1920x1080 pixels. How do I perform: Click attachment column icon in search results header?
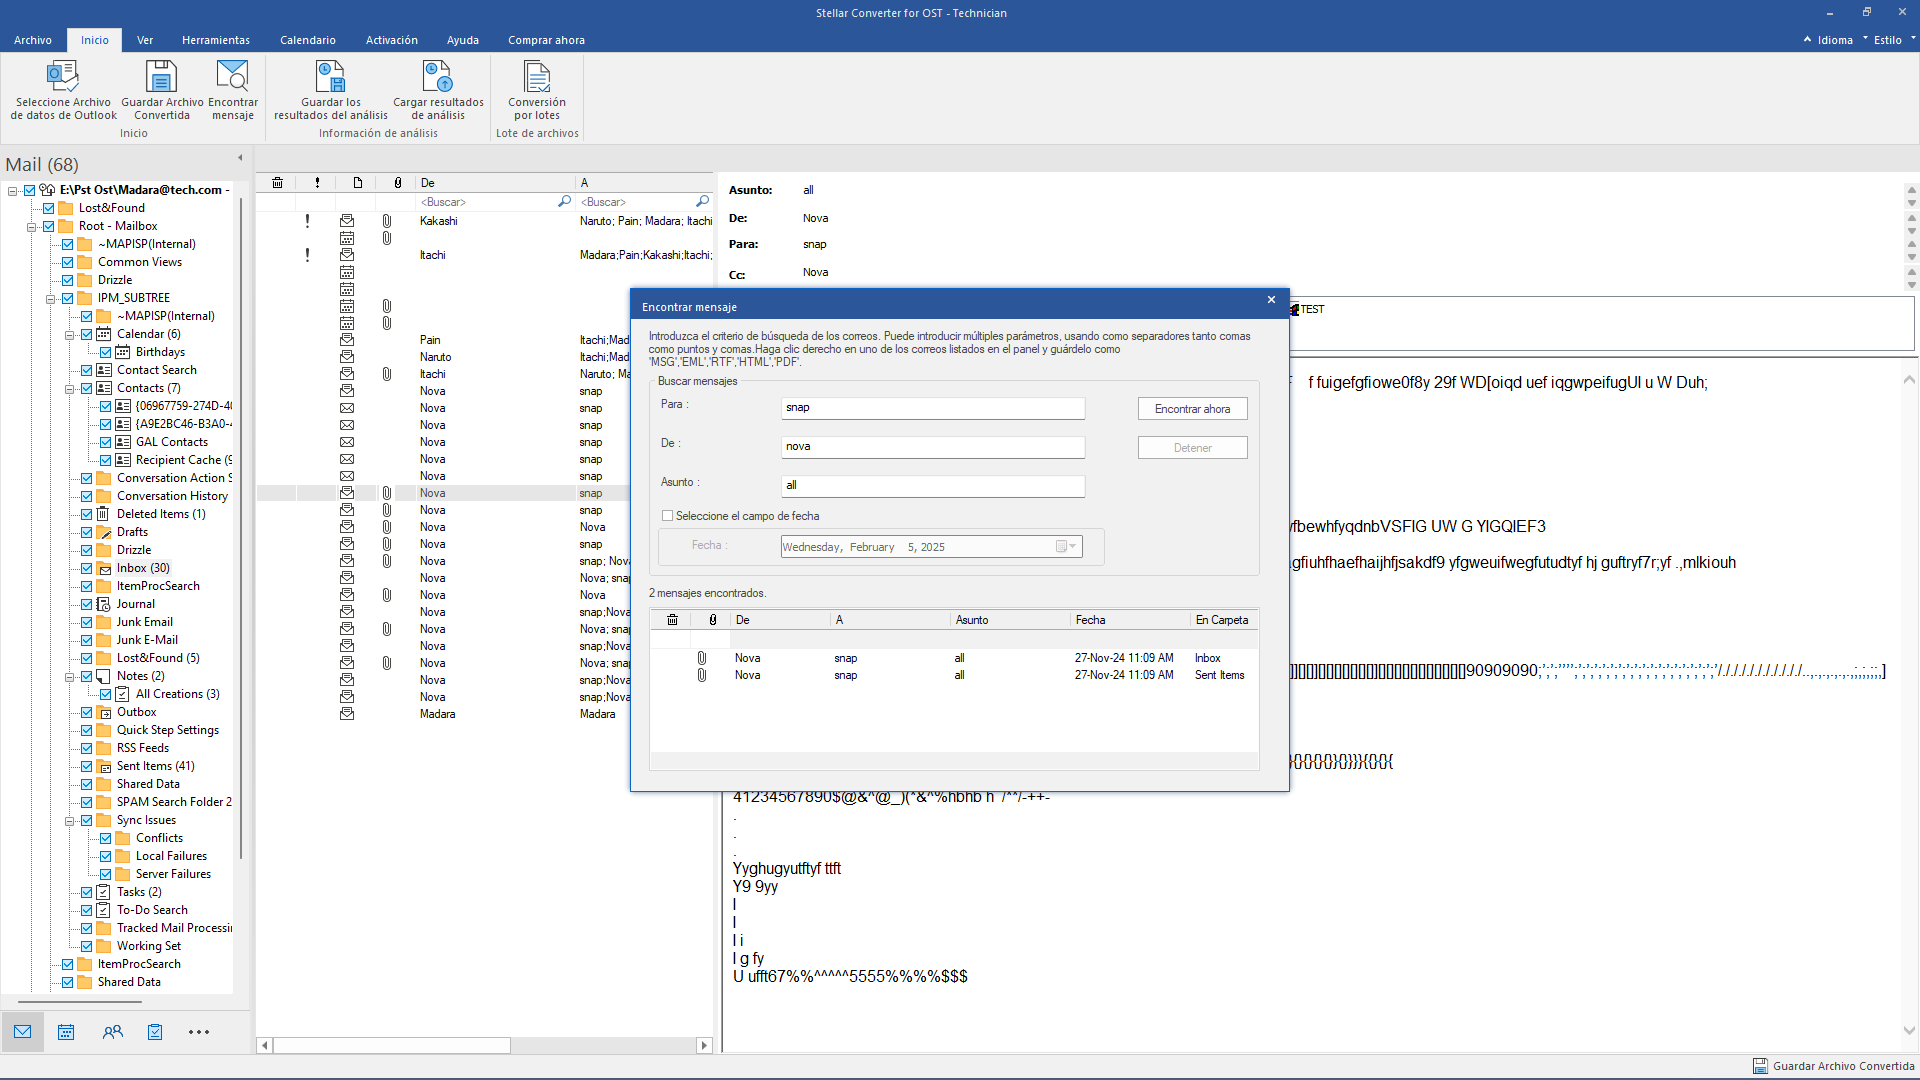(713, 620)
